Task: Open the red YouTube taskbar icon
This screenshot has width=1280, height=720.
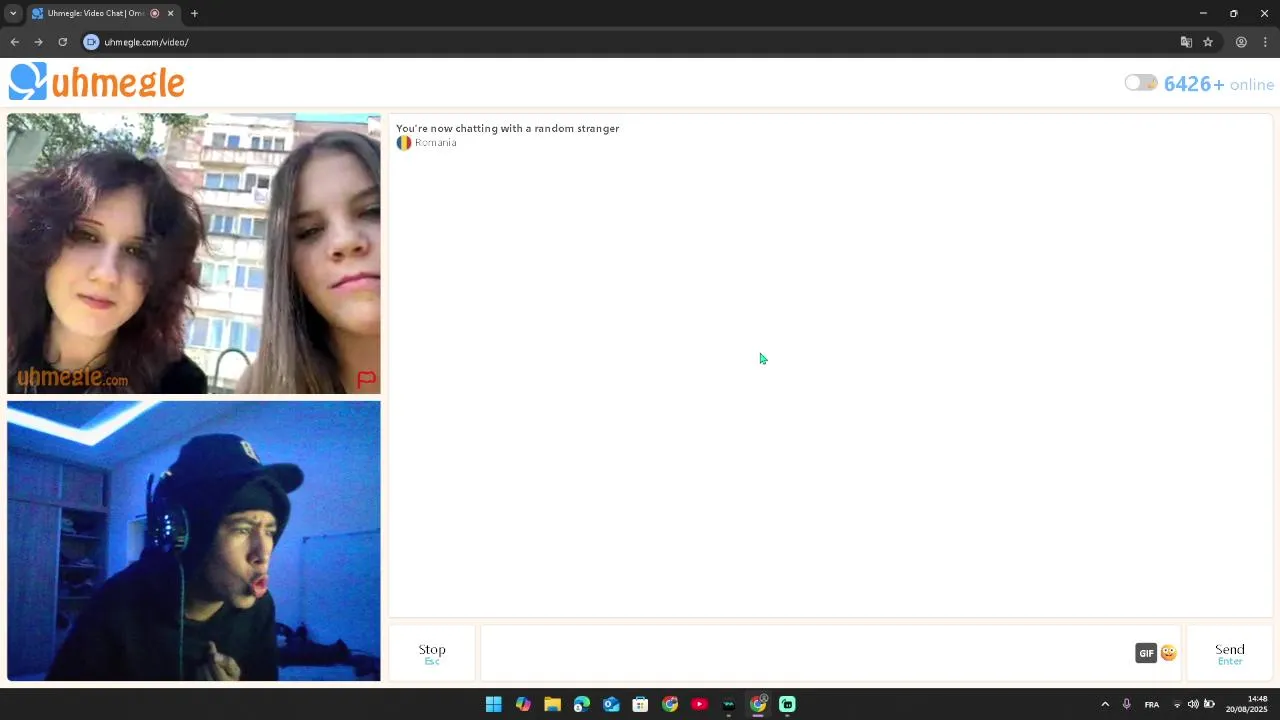Action: pos(699,704)
